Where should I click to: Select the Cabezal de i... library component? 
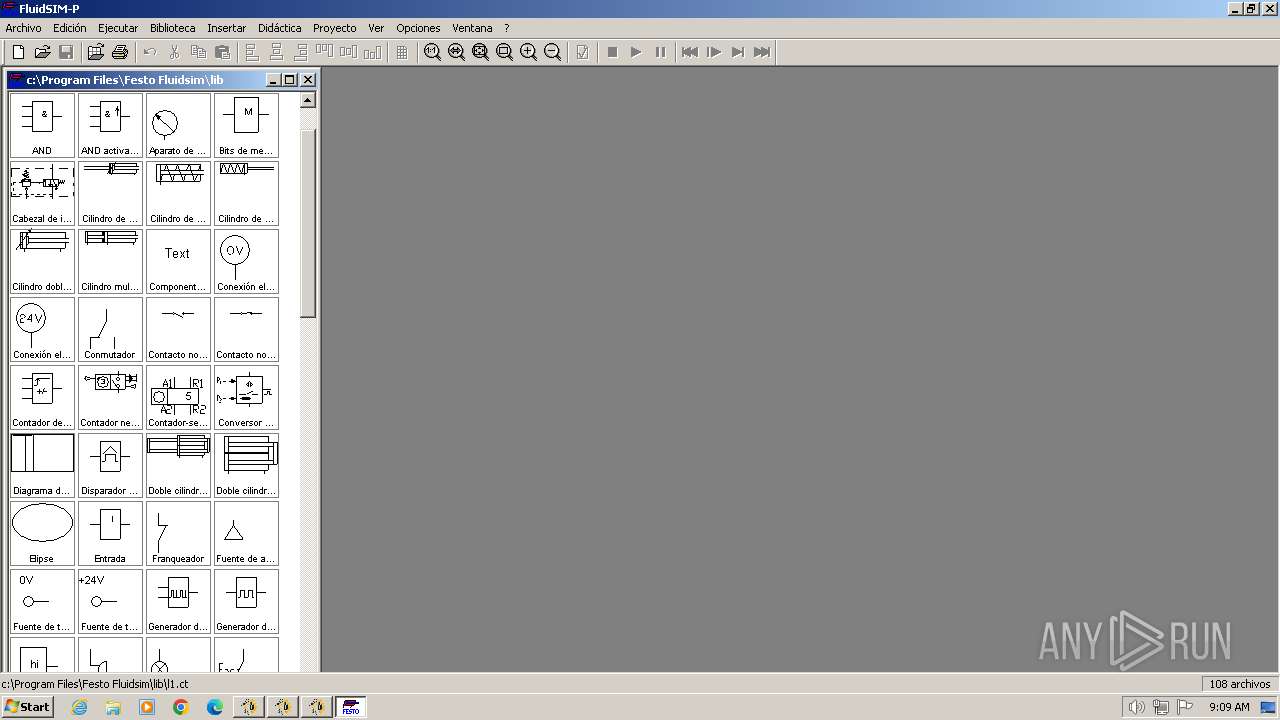pos(42,194)
